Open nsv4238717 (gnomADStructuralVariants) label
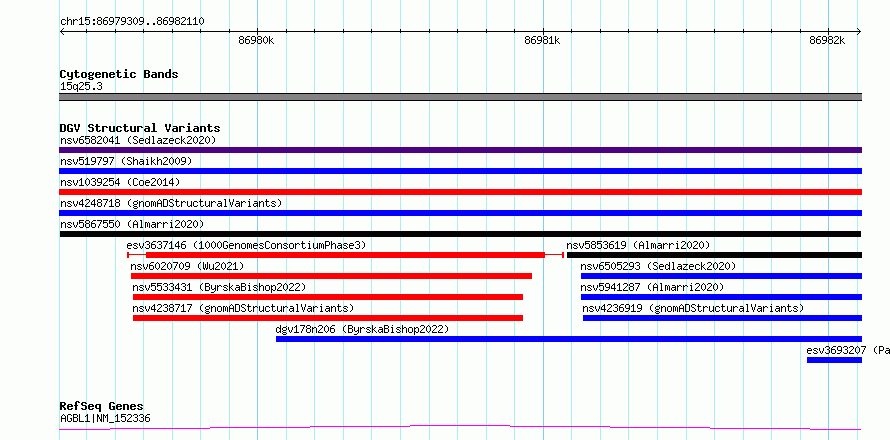This screenshot has width=890, height=440. [x=243, y=308]
